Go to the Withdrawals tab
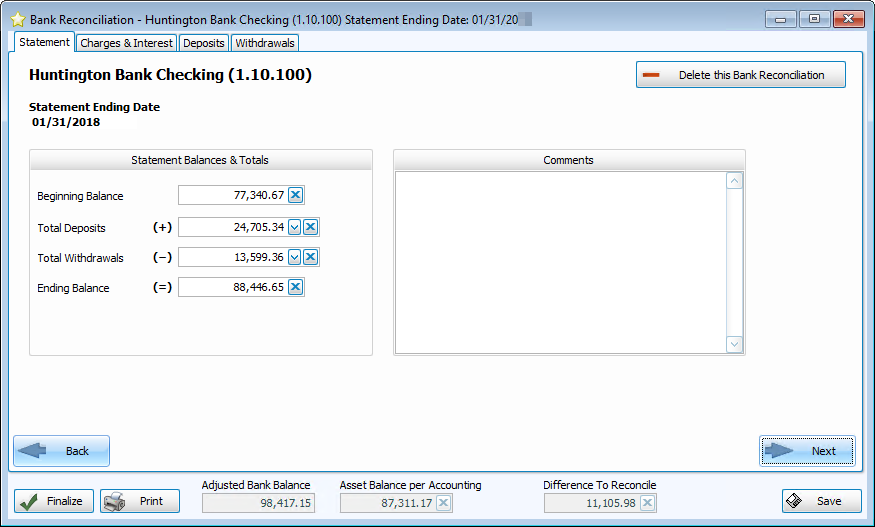The image size is (875, 527). click(x=264, y=43)
